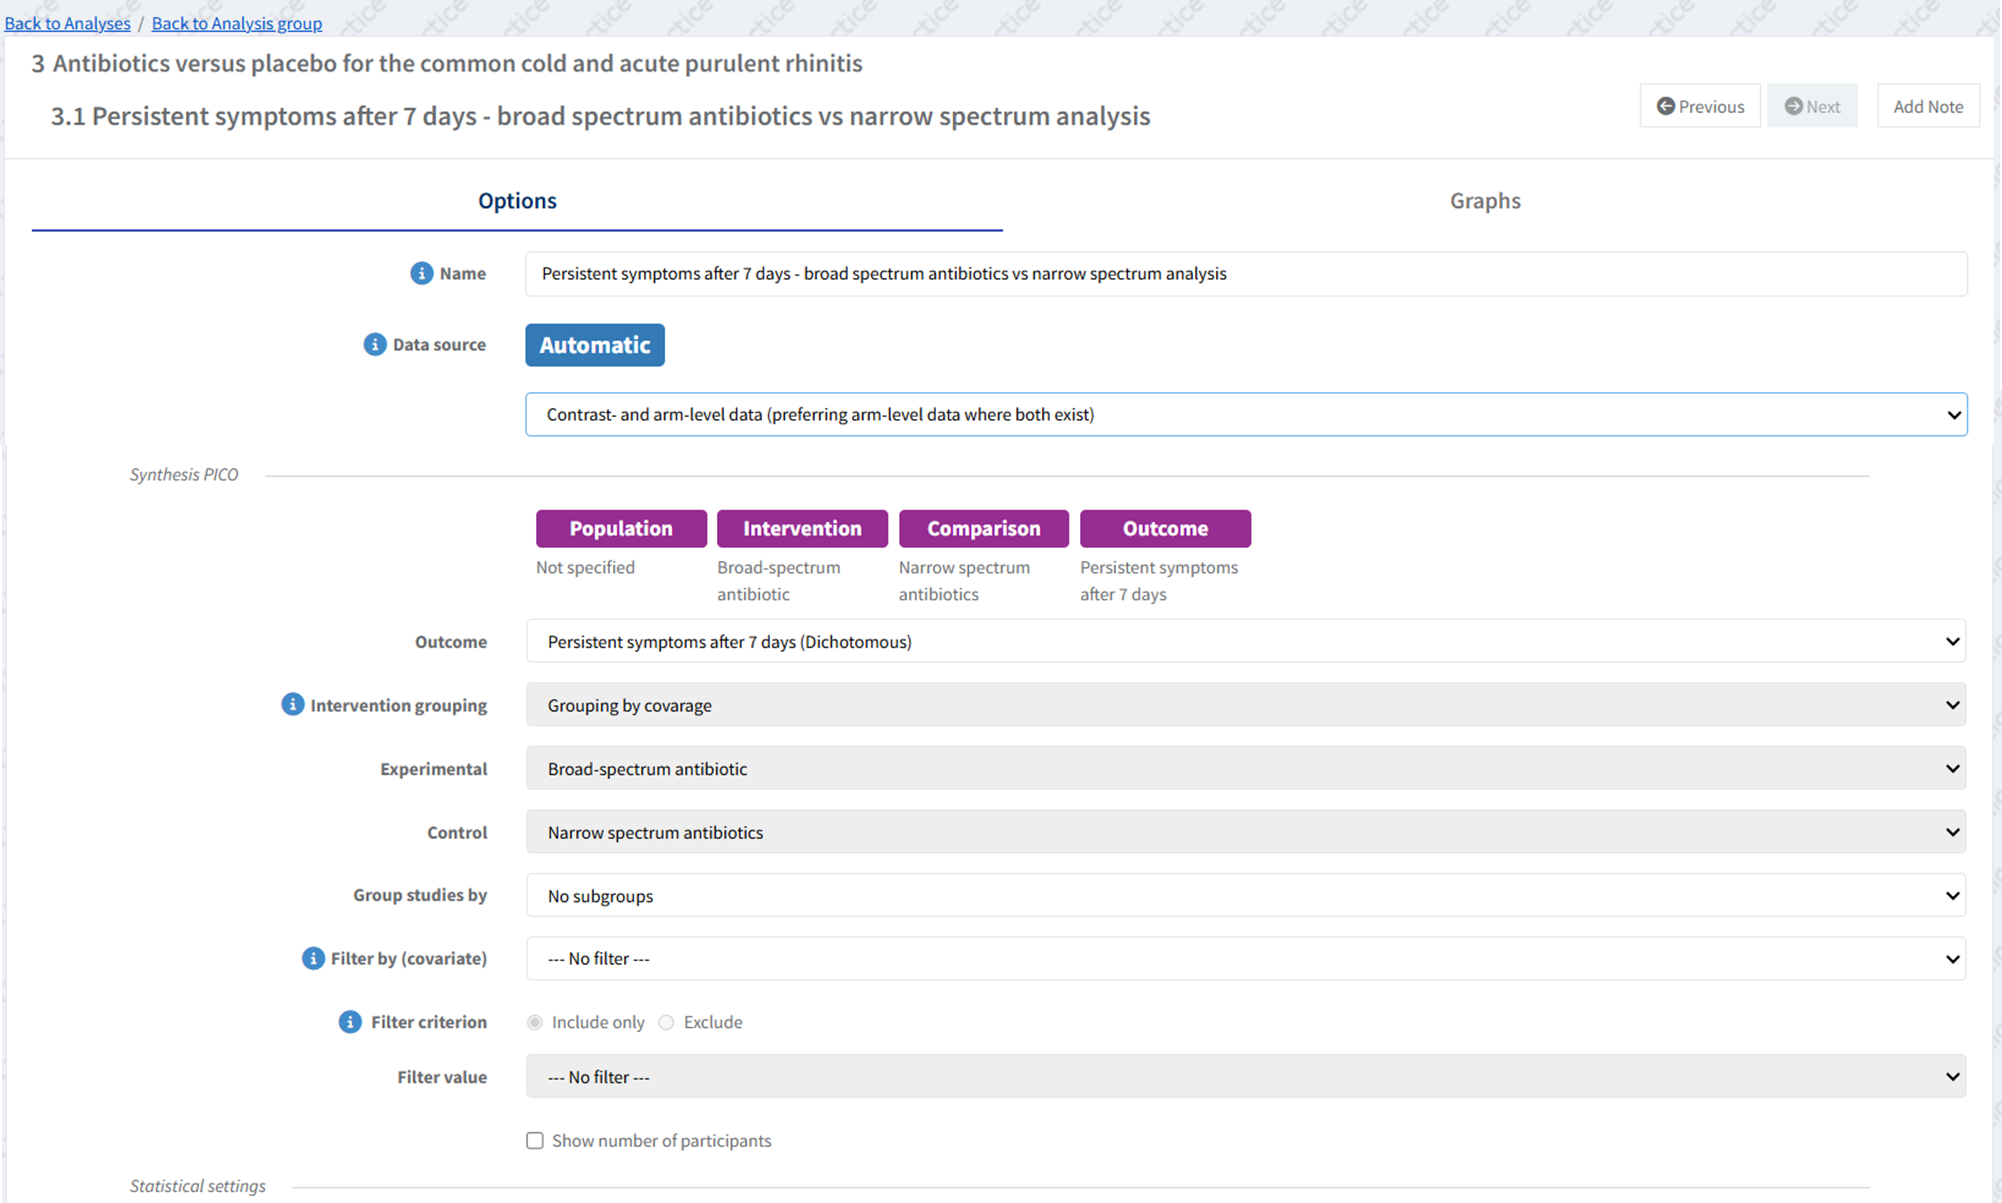The height and width of the screenshot is (1203, 2002).
Task: Select the Exclude radio button
Action: pyautogui.click(x=666, y=1022)
